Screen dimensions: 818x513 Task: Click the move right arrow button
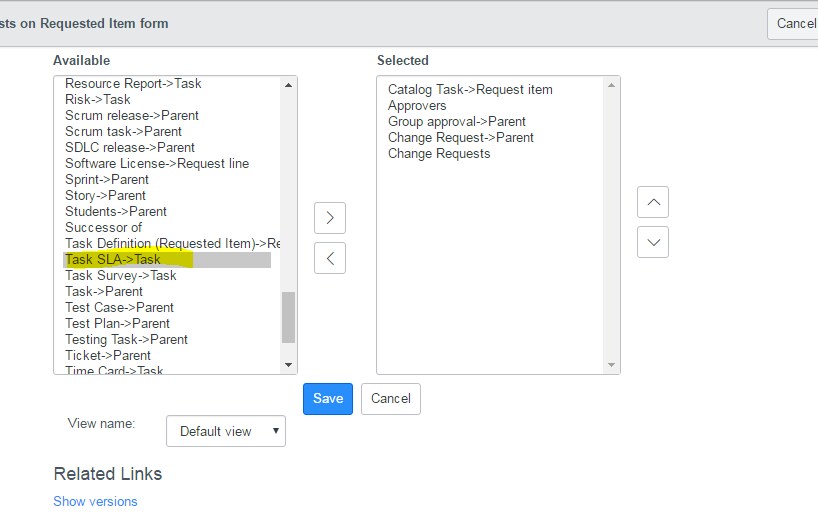click(330, 218)
